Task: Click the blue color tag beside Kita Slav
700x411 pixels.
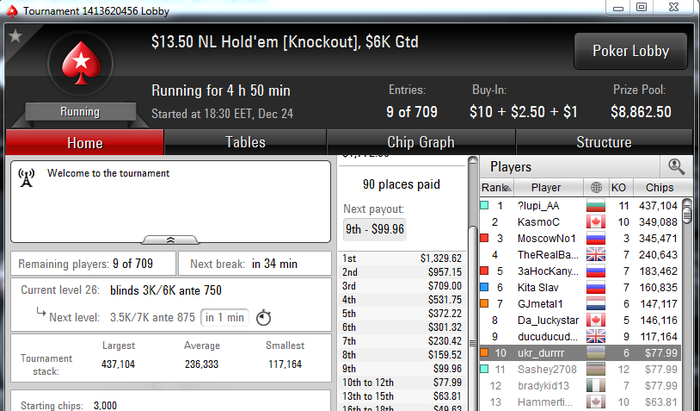Action: [484, 287]
